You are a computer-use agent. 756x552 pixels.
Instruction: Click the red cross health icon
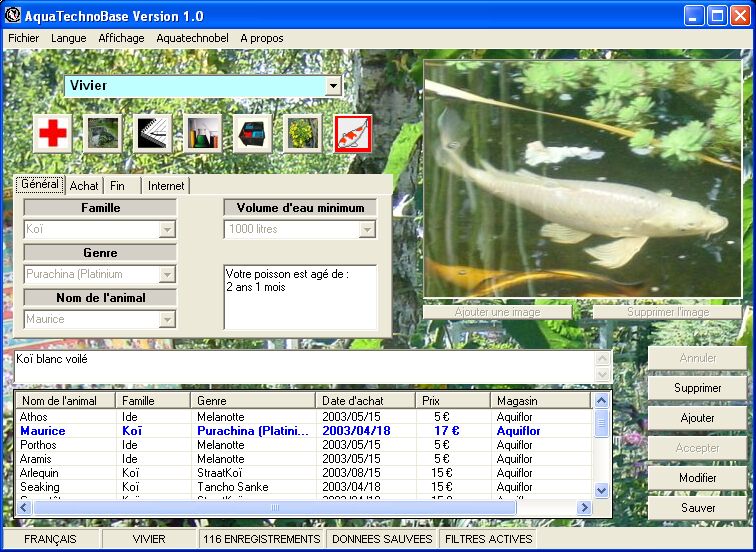[52, 133]
